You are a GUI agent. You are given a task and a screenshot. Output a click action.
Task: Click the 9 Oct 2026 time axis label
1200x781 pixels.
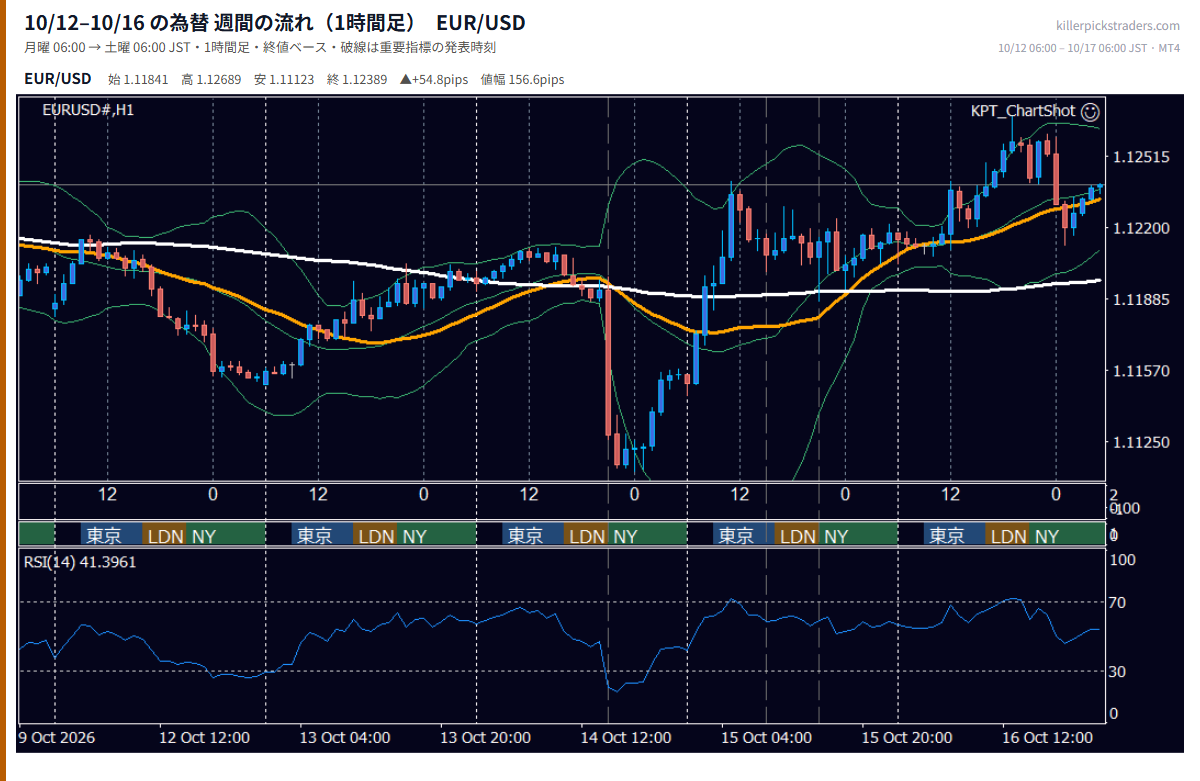coord(56,737)
